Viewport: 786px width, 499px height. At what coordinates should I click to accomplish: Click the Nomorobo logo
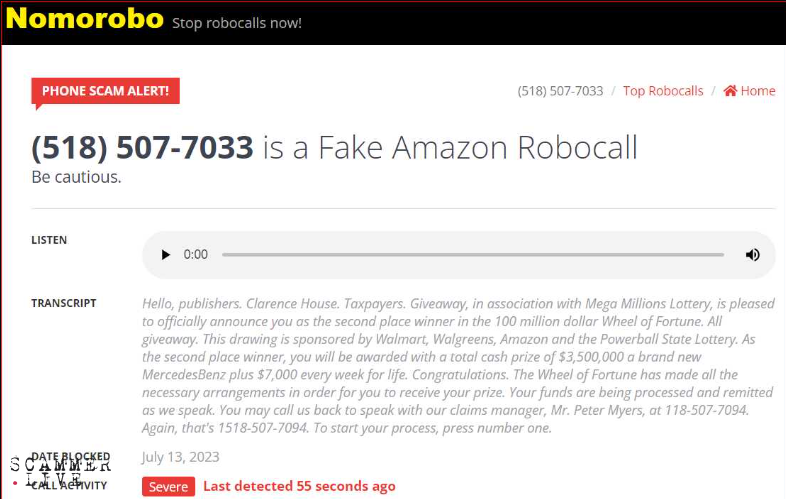(x=84, y=19)
